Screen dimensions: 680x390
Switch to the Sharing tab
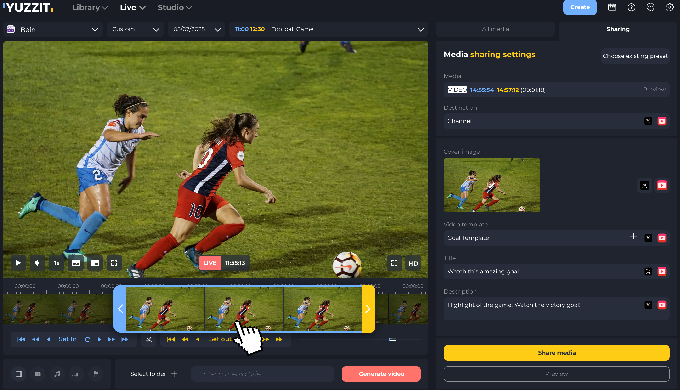click(x=618, y=29)
